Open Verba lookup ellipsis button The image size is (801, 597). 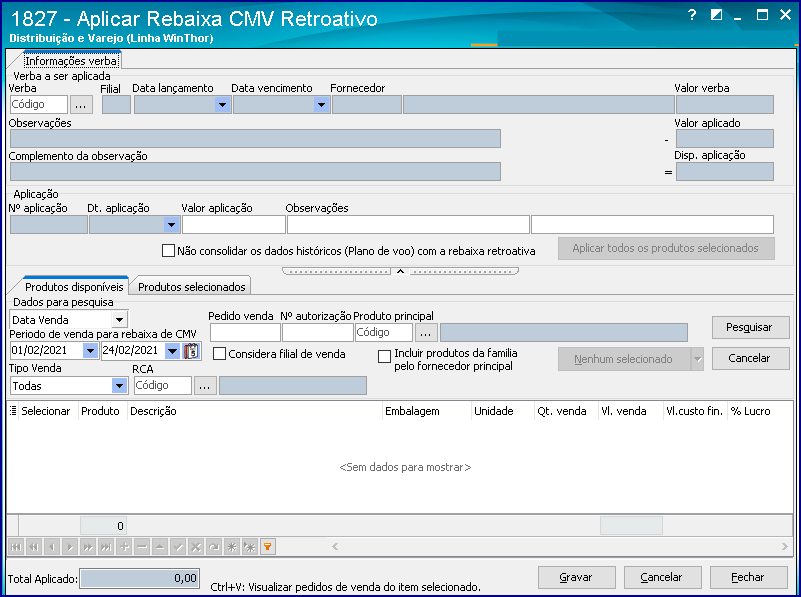[x=81, y=105]
